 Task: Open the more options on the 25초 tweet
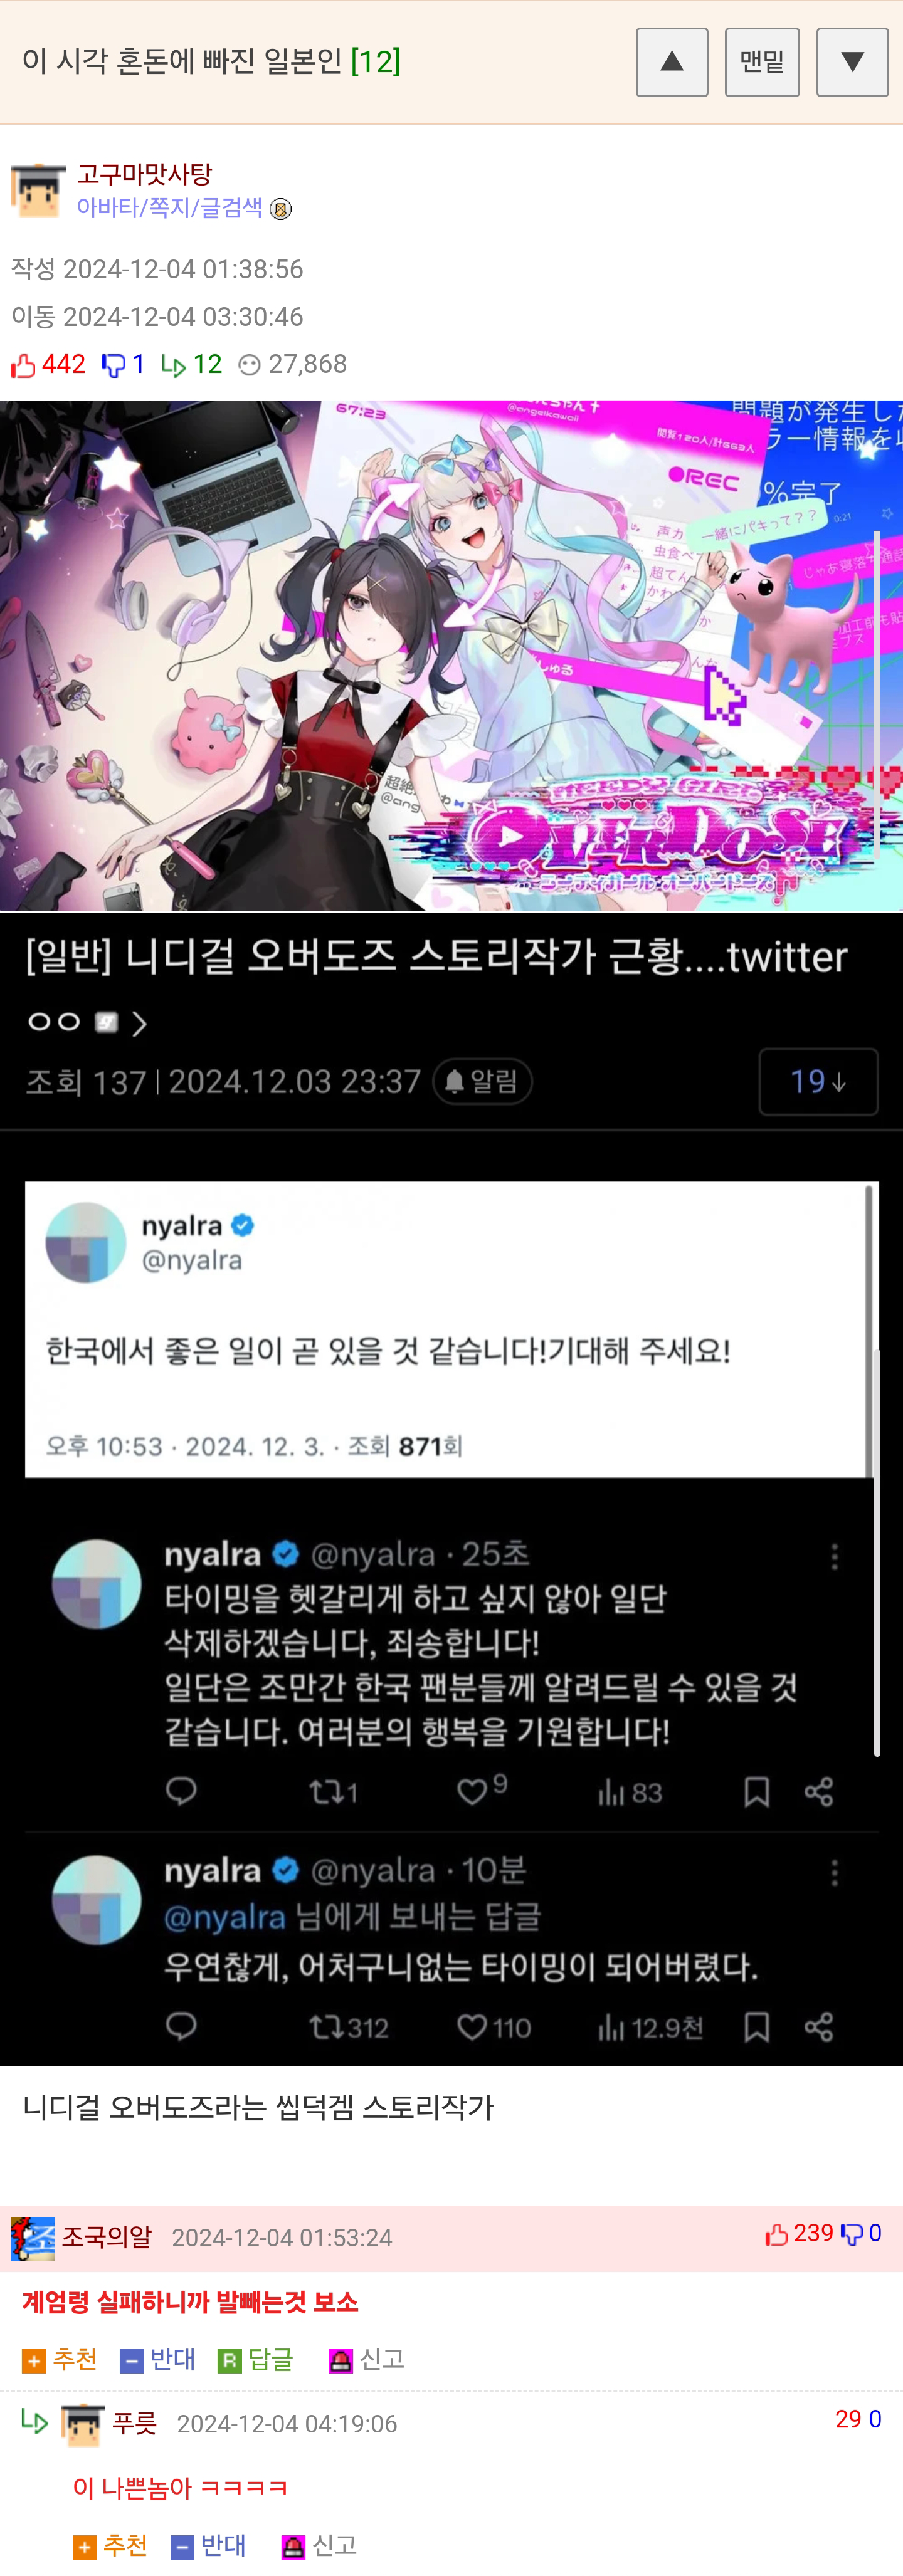point(834,1556)
